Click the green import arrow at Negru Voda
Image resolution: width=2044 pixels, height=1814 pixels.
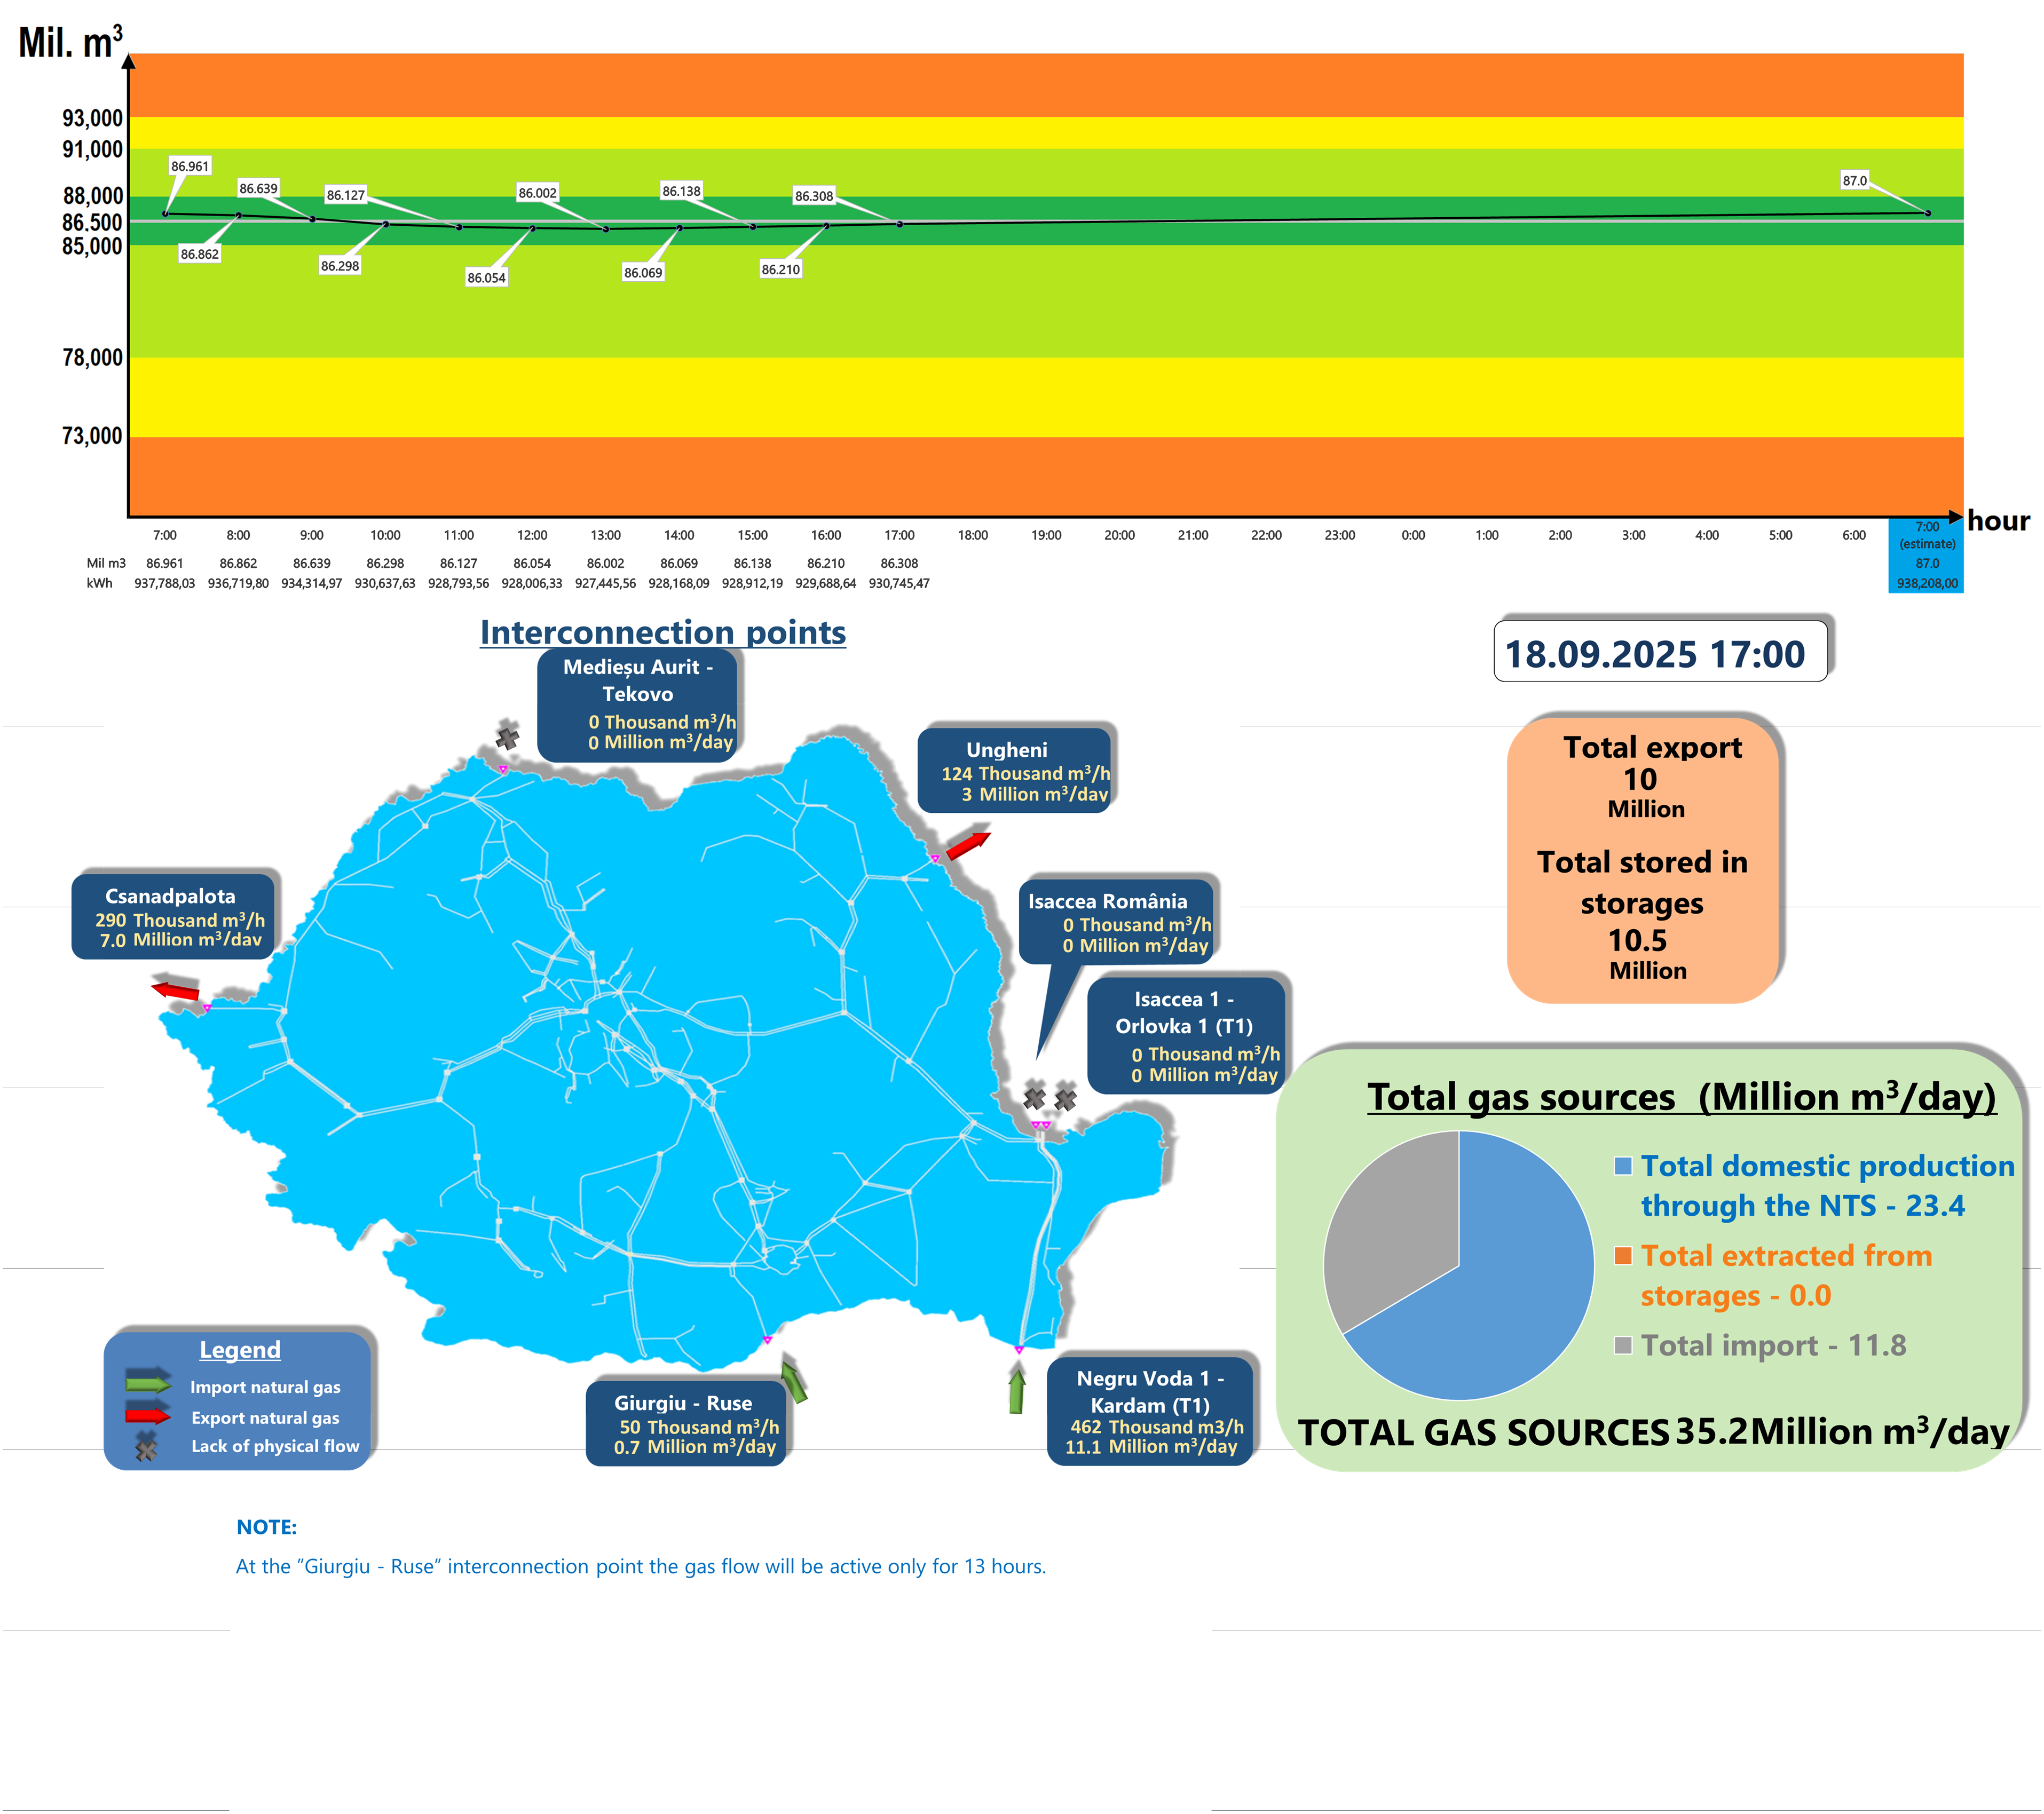tap(1017, 1391)
